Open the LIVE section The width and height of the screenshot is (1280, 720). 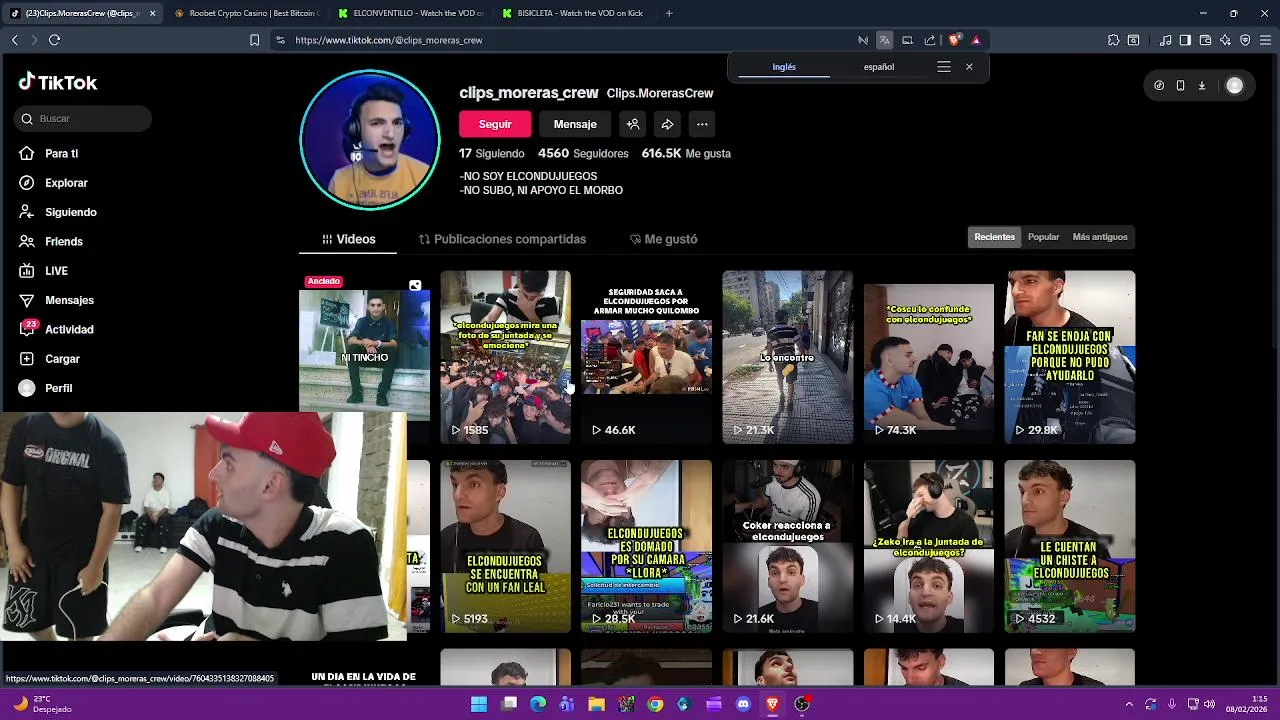tap(56, 271)
